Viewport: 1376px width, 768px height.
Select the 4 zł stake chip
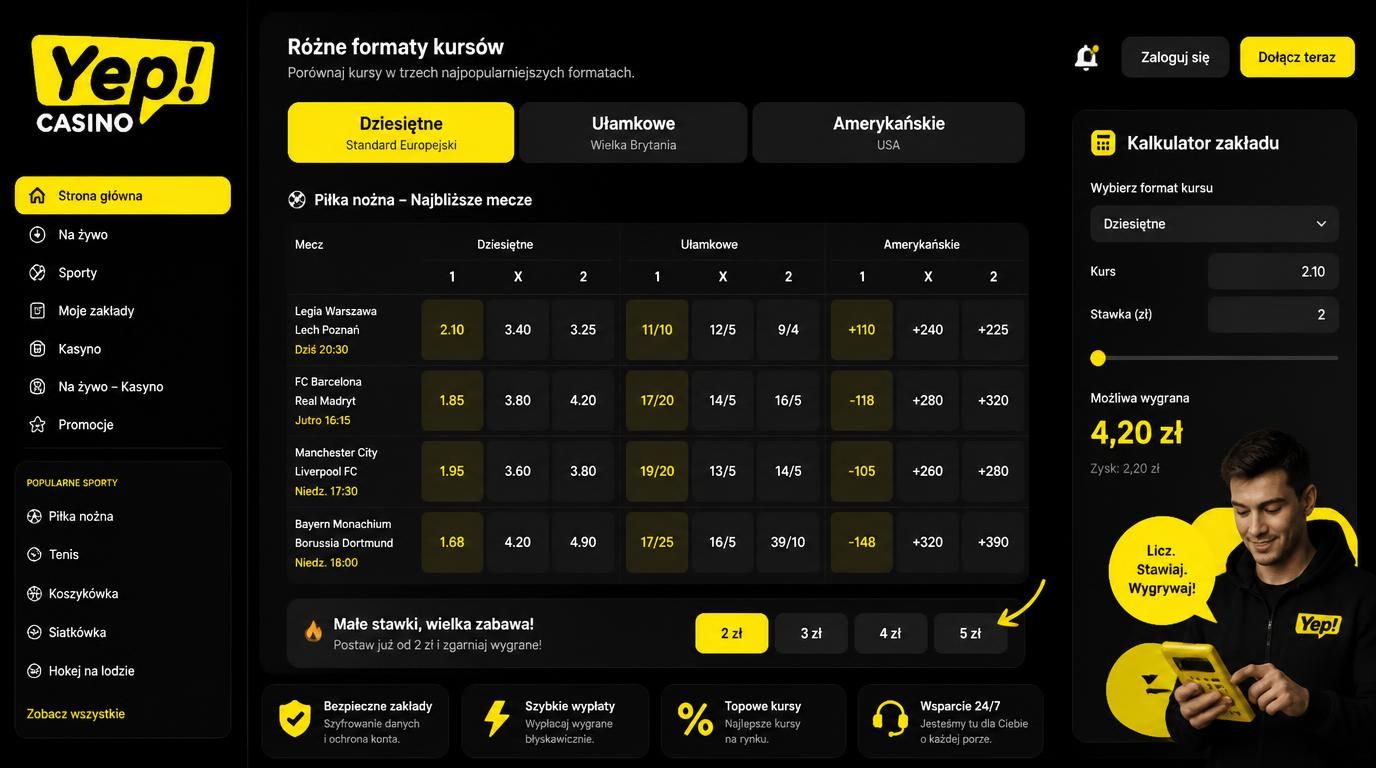click(890, 633)
